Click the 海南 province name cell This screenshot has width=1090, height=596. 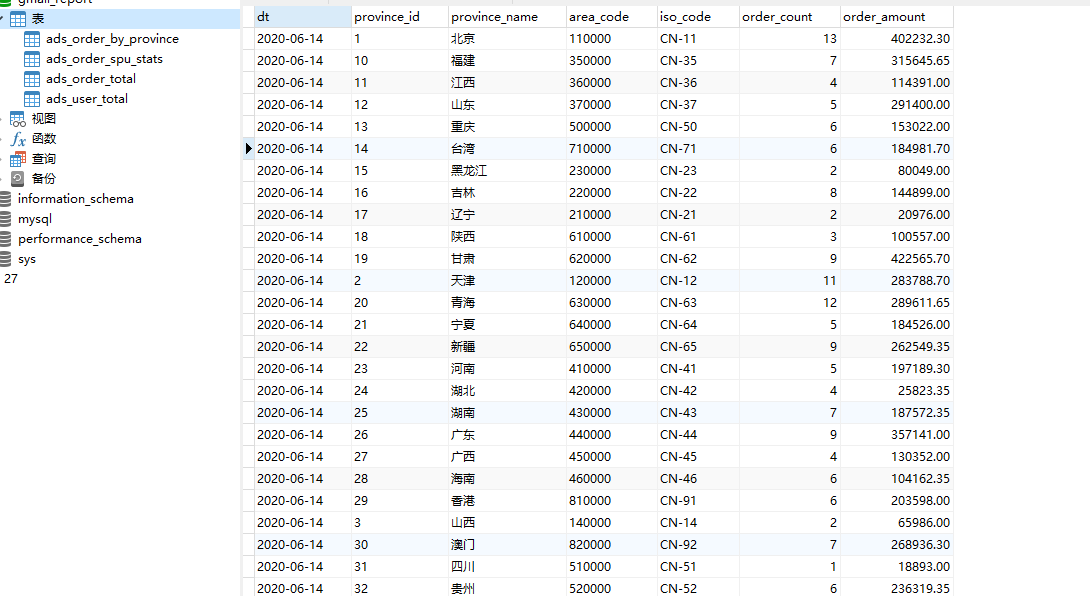(x=507, y=479)
